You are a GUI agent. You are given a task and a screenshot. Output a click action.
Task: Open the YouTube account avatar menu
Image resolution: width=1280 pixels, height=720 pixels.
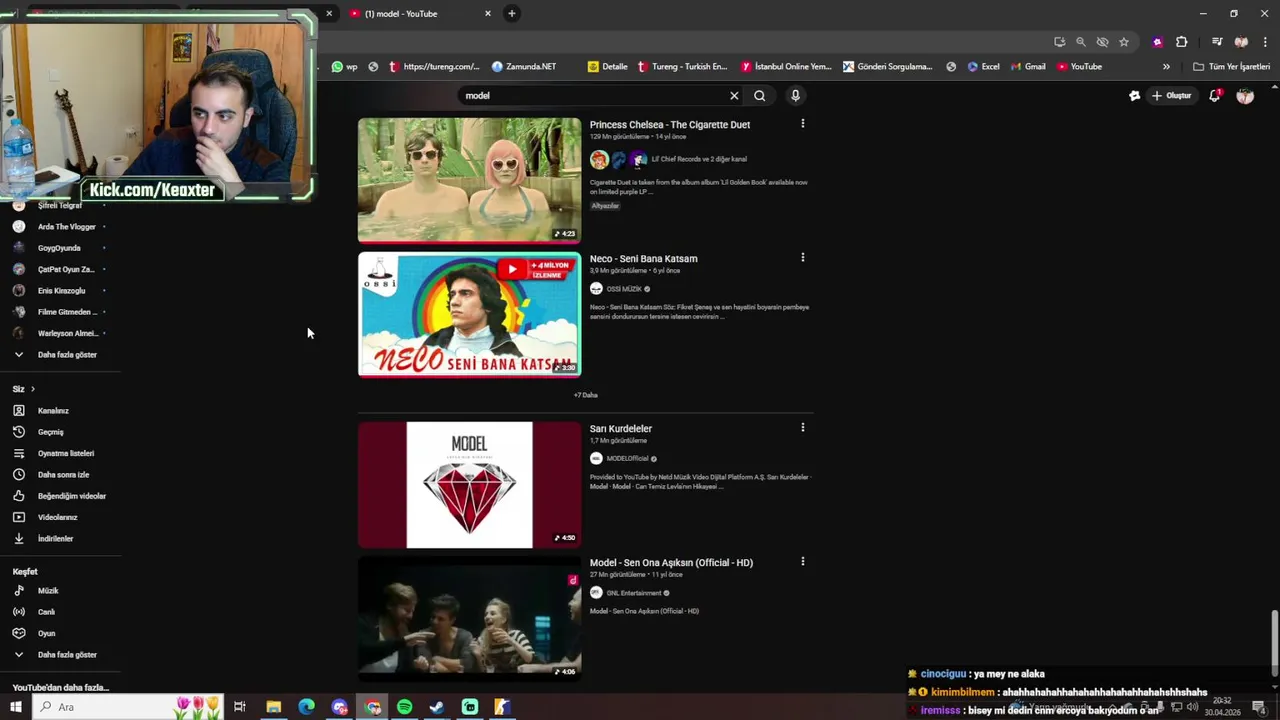[x=1245, y=96]
